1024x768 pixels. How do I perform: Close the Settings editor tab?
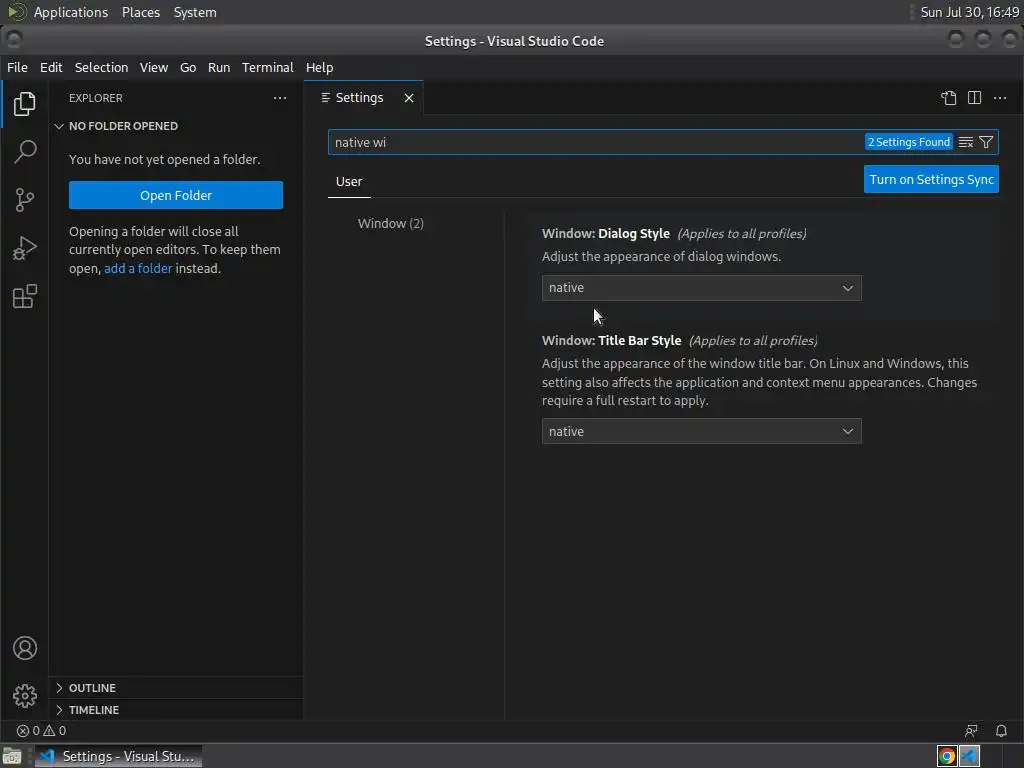click(x=409, y=98)
